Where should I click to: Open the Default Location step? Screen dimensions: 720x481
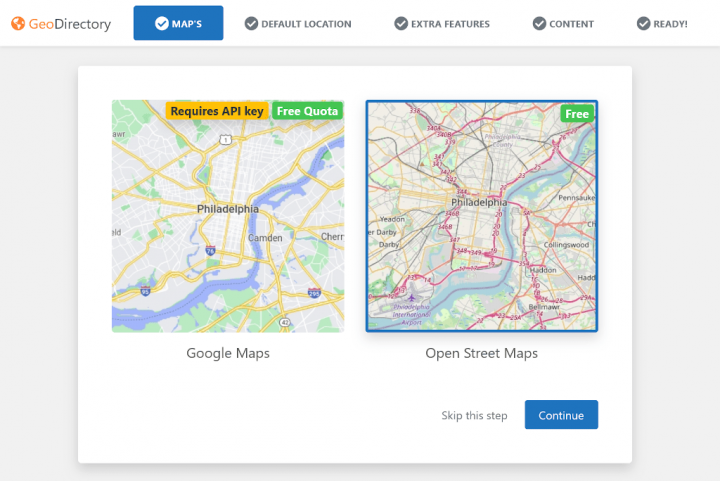(x=305, y=24)
